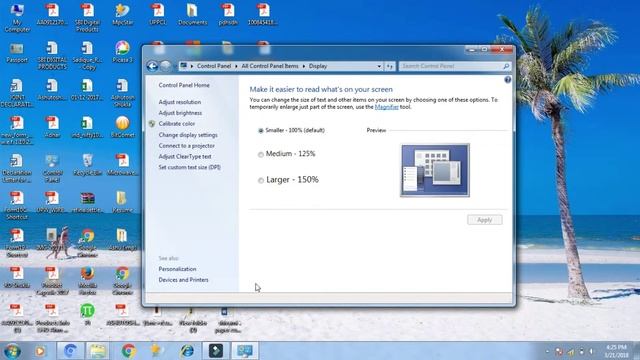The width and height of the screenshot is (640, 360).
Task: Open Change display settings link
Action: point(188,135)
